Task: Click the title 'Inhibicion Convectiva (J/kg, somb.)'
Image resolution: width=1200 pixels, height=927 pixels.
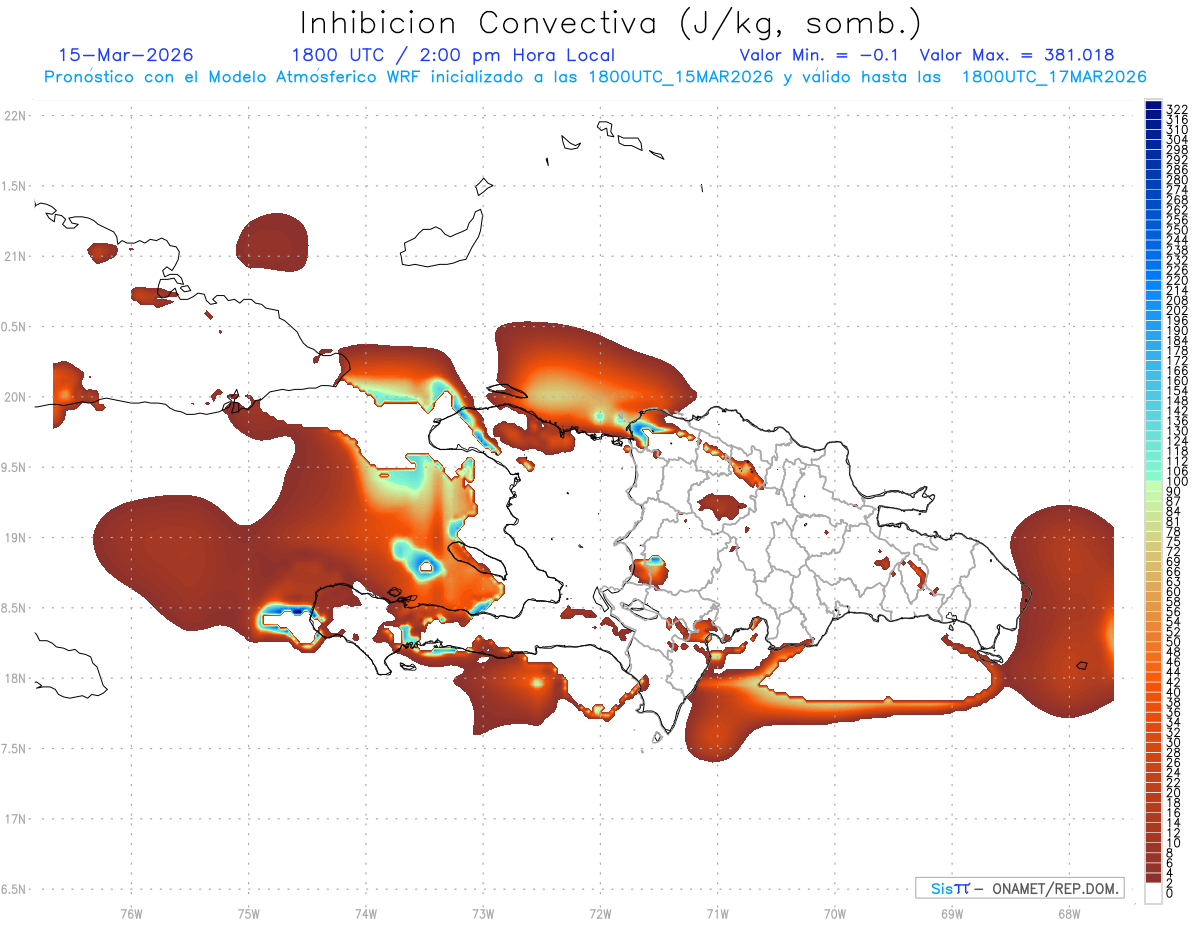Action: (x=611, y=24)
